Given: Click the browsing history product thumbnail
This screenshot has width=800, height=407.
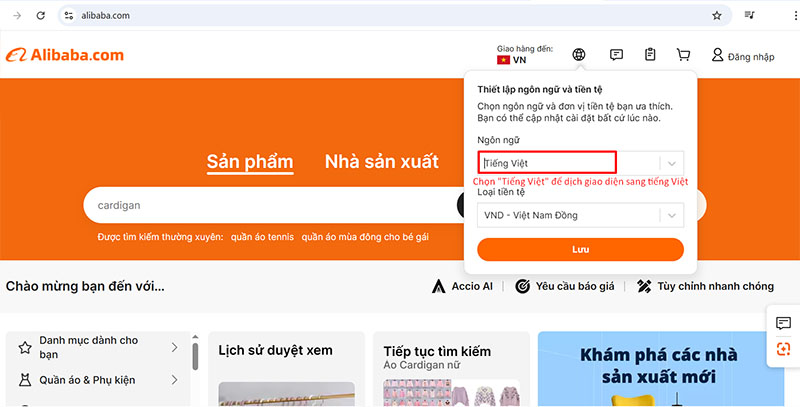Looking at the screenshot, I should tap(287, 394).
